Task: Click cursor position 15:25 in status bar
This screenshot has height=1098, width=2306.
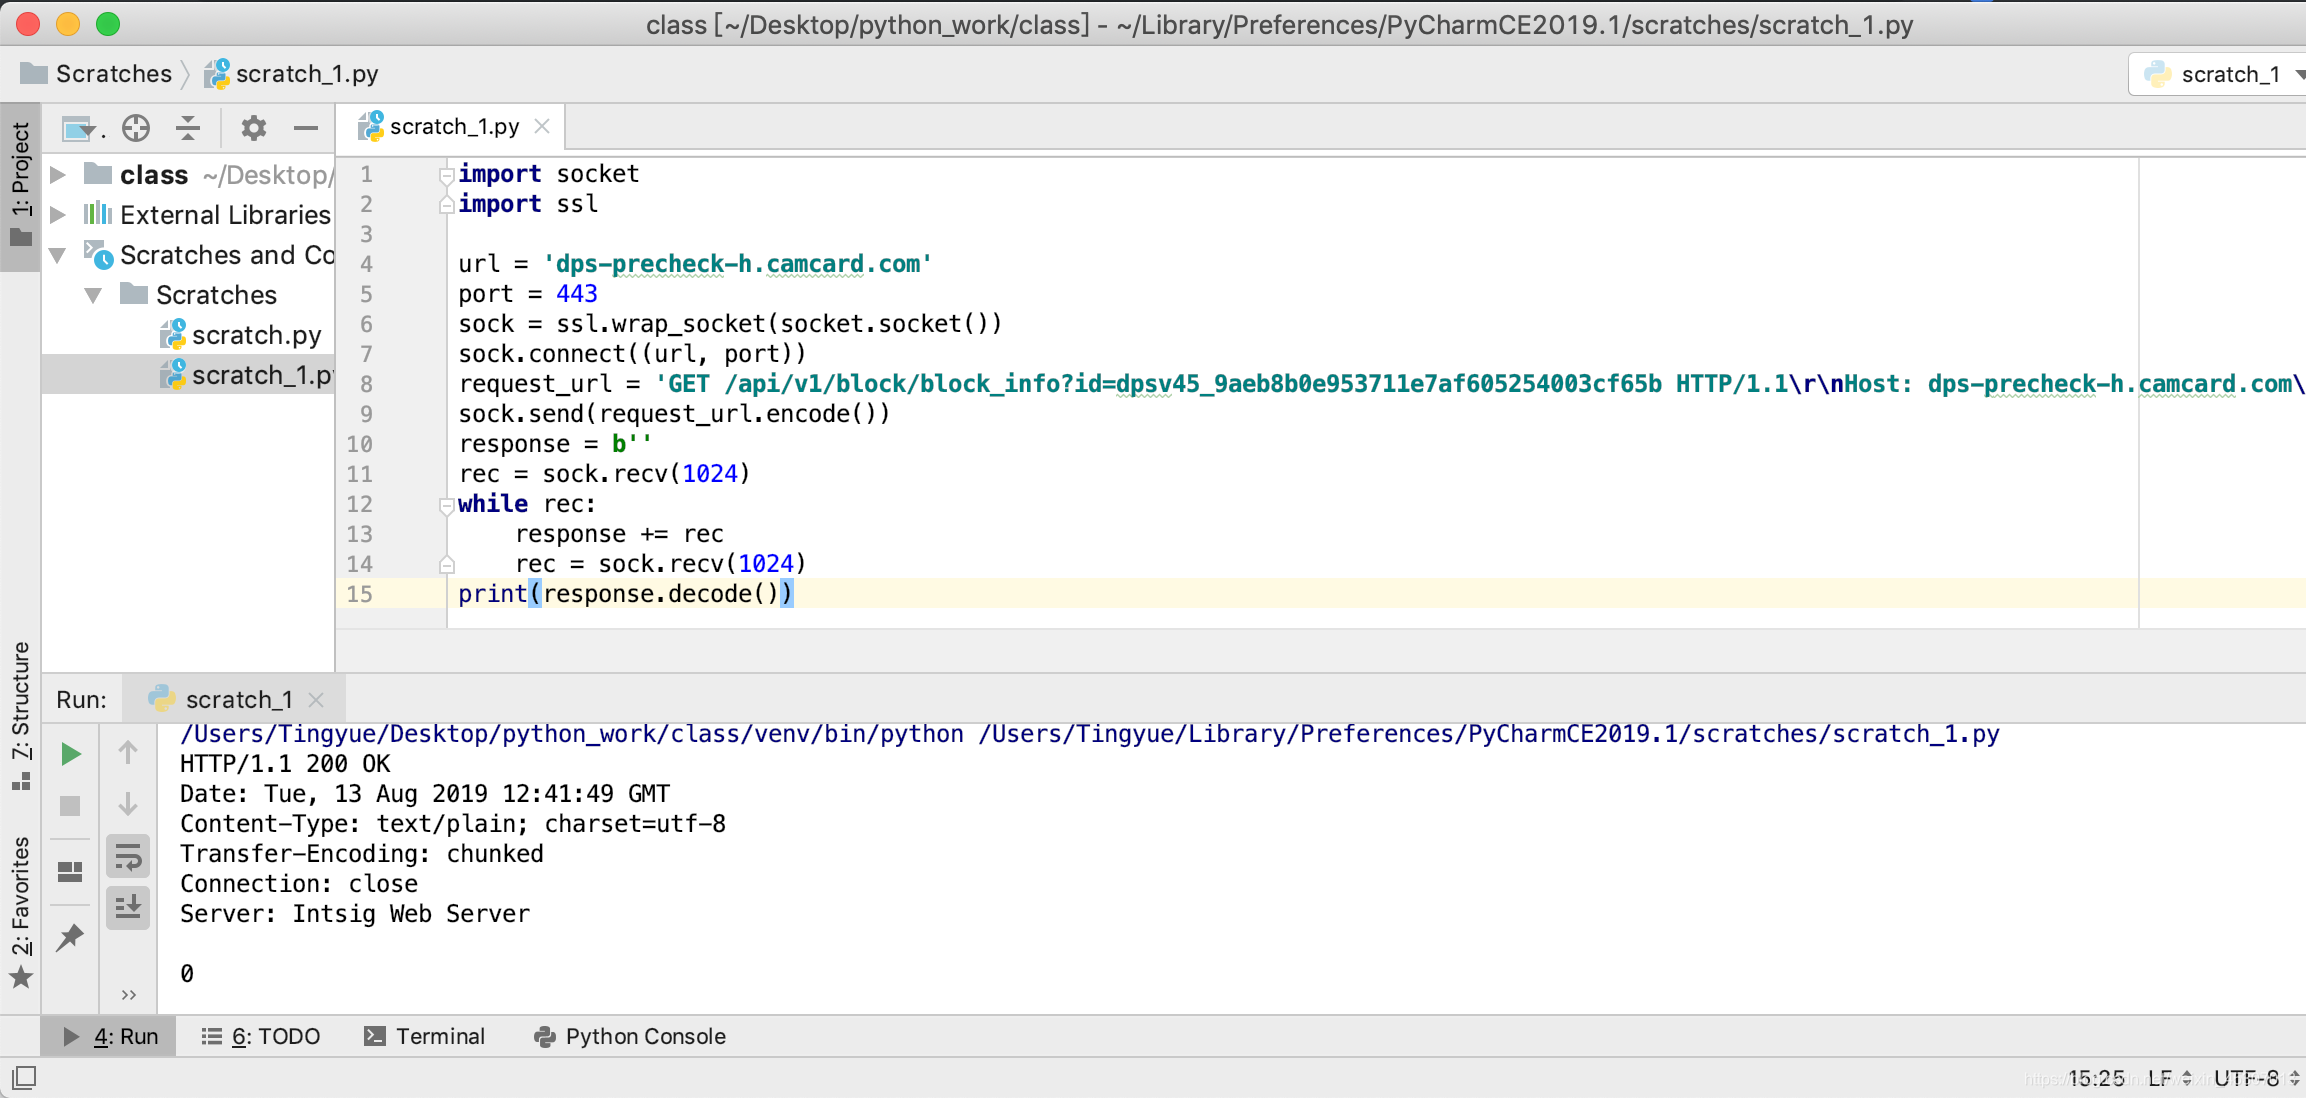Action: click(x=2096, y=1078)
